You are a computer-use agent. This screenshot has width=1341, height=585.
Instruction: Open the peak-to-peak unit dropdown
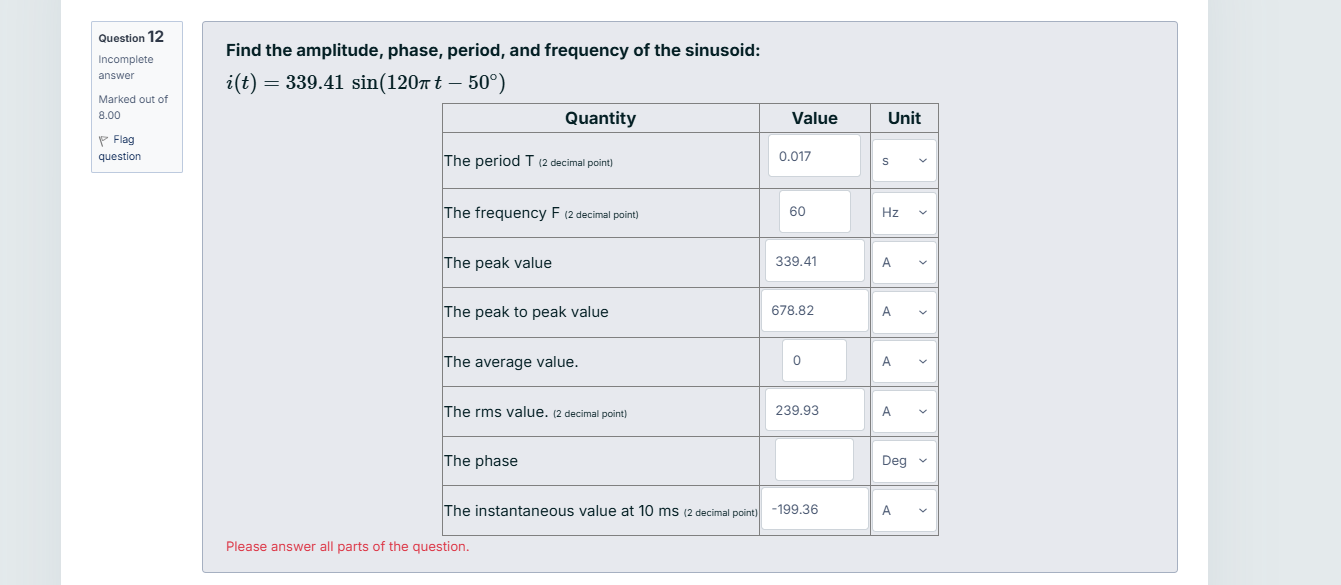tap(903, 311)
